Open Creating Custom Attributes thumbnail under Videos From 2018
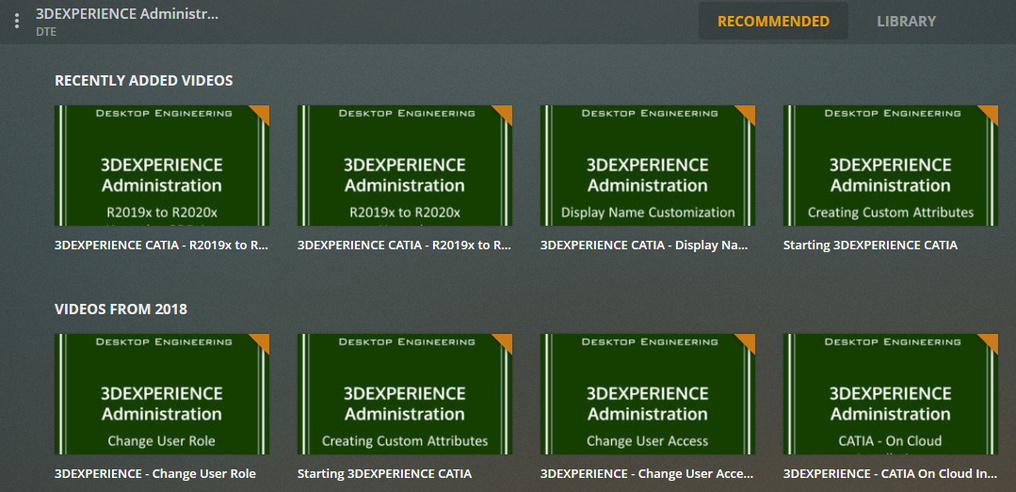The image size is (1016, 492). [x=404, y=394]
